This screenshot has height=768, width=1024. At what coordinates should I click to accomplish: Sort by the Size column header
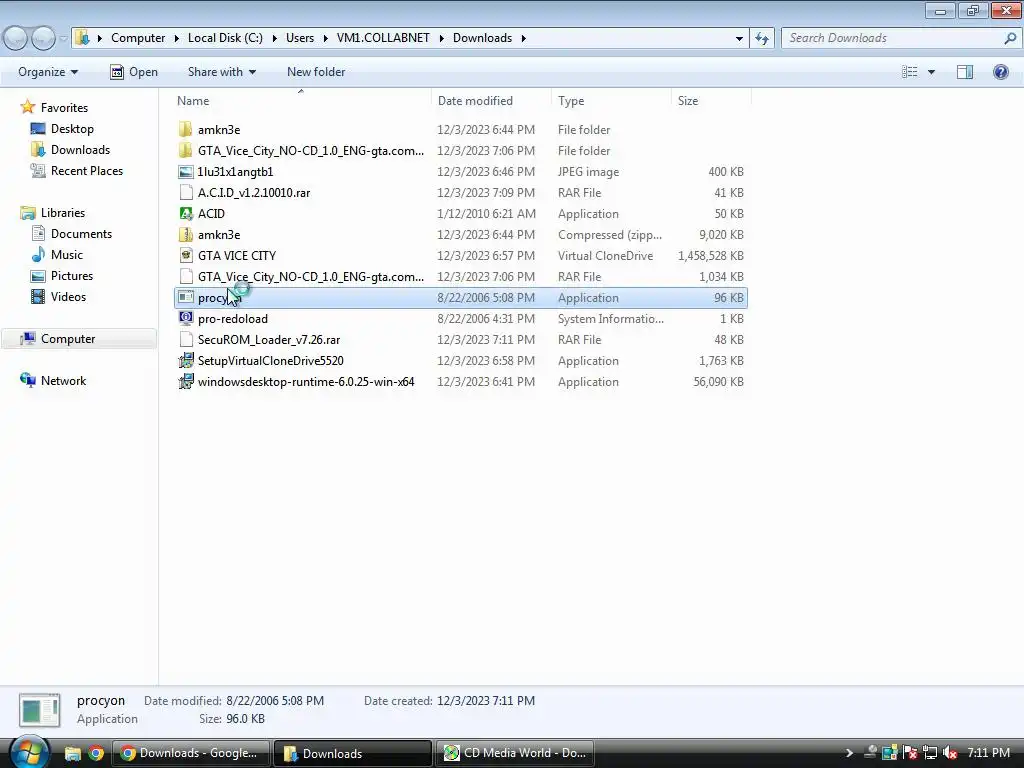[x=711, y=101]
